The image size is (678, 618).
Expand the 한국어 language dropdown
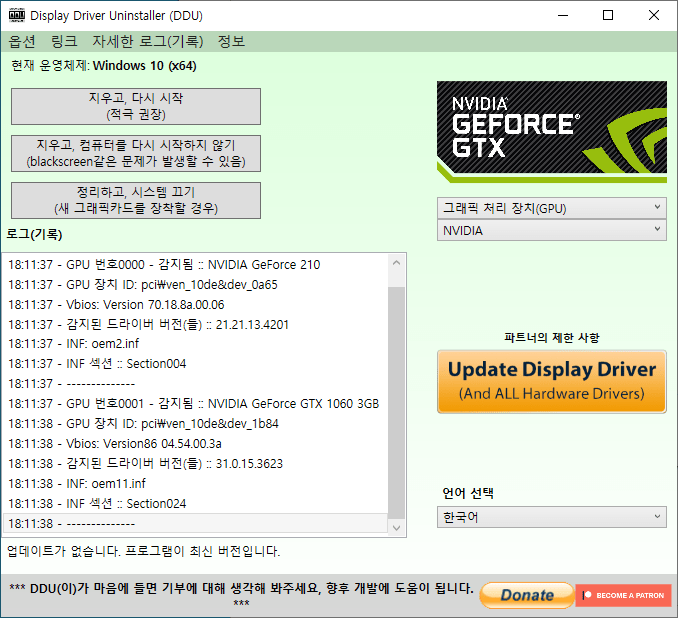pos(552,517)
